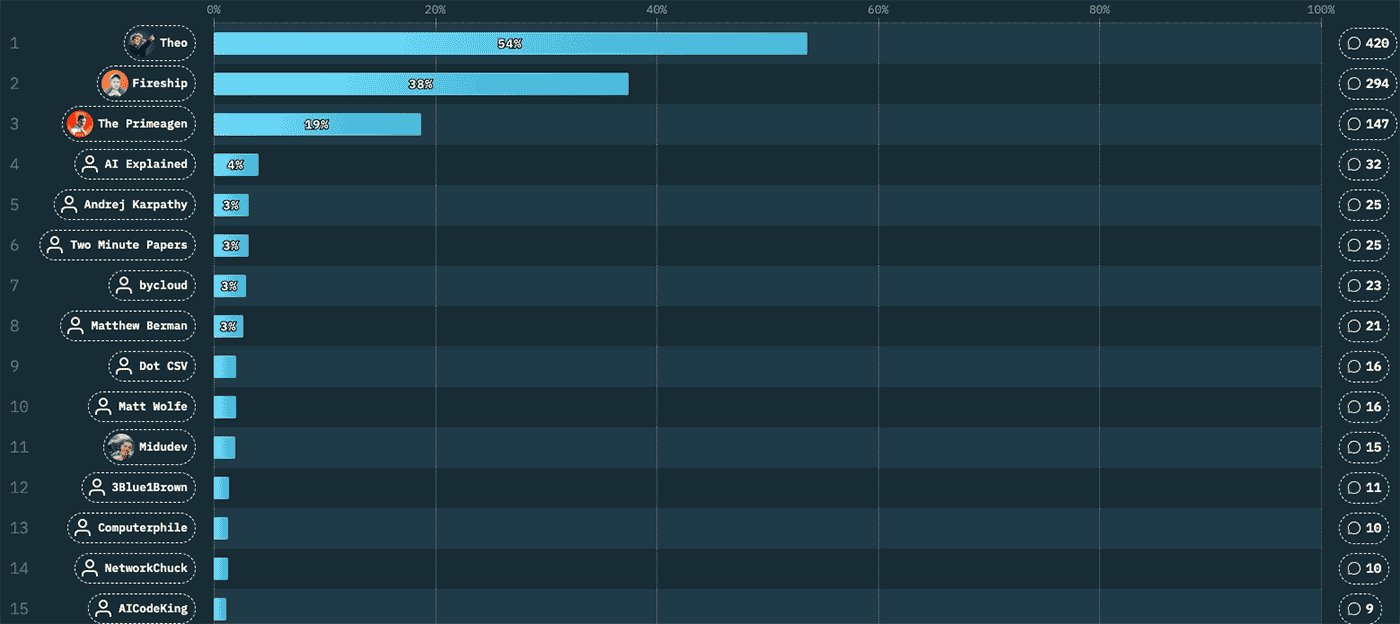Image resolution: width=1400 pixels, height=624 pixels.
Task: Click the person icon beside Matt Wolfe
Action: 103,406
